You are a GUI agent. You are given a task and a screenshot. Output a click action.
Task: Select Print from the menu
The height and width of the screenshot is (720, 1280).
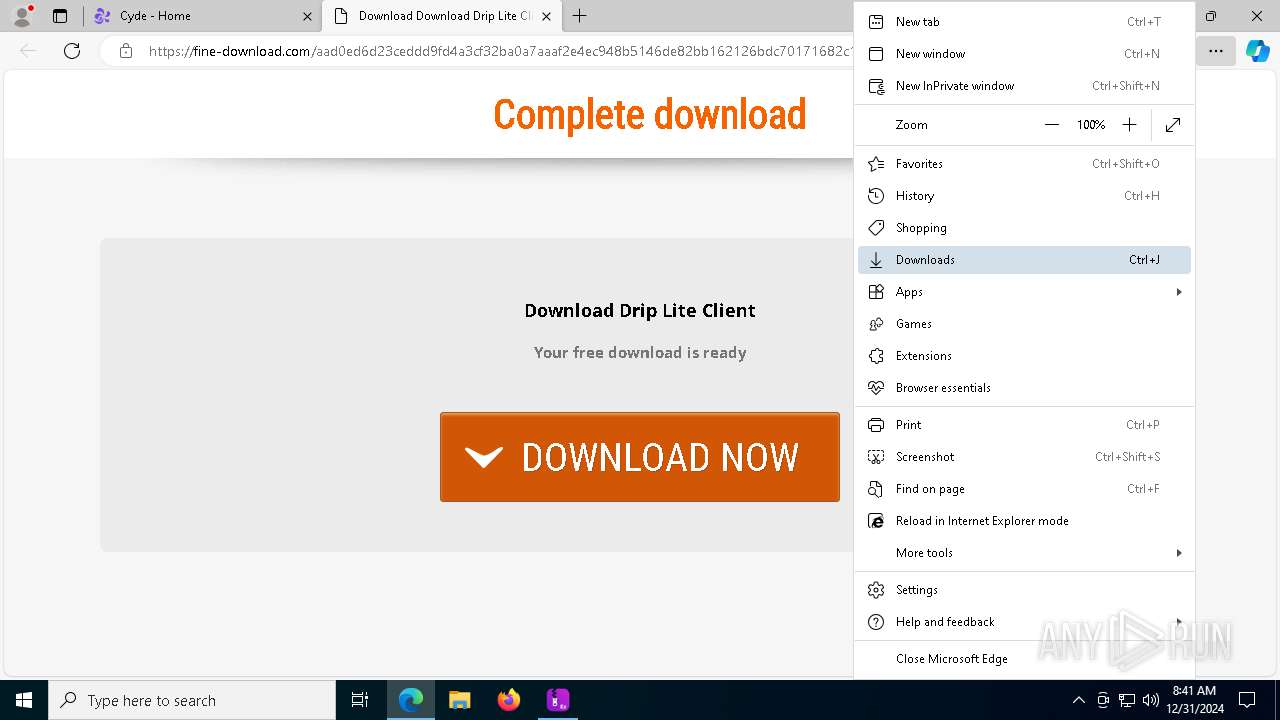pos(1024,425)
